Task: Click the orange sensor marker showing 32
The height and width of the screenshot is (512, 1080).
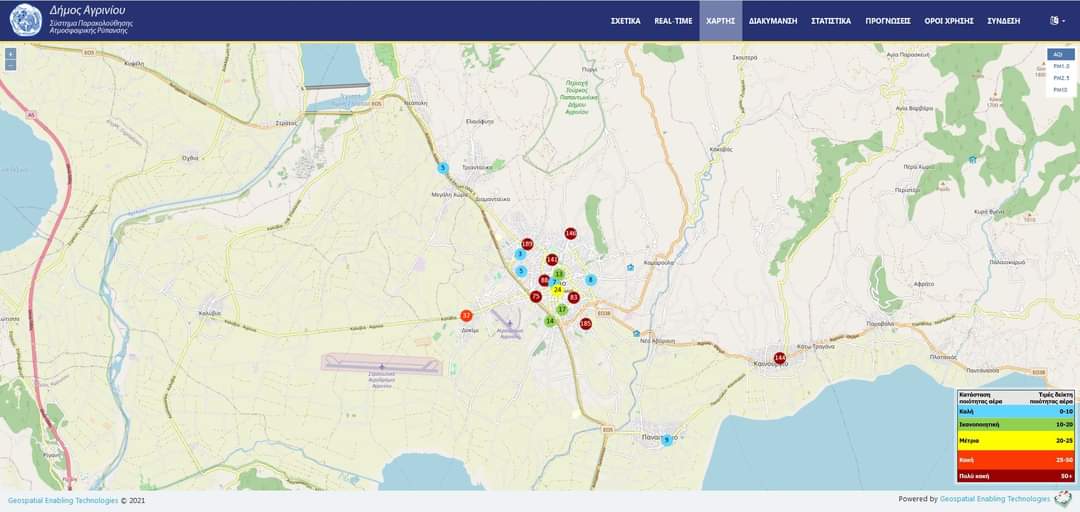Action: coord(466,315)
